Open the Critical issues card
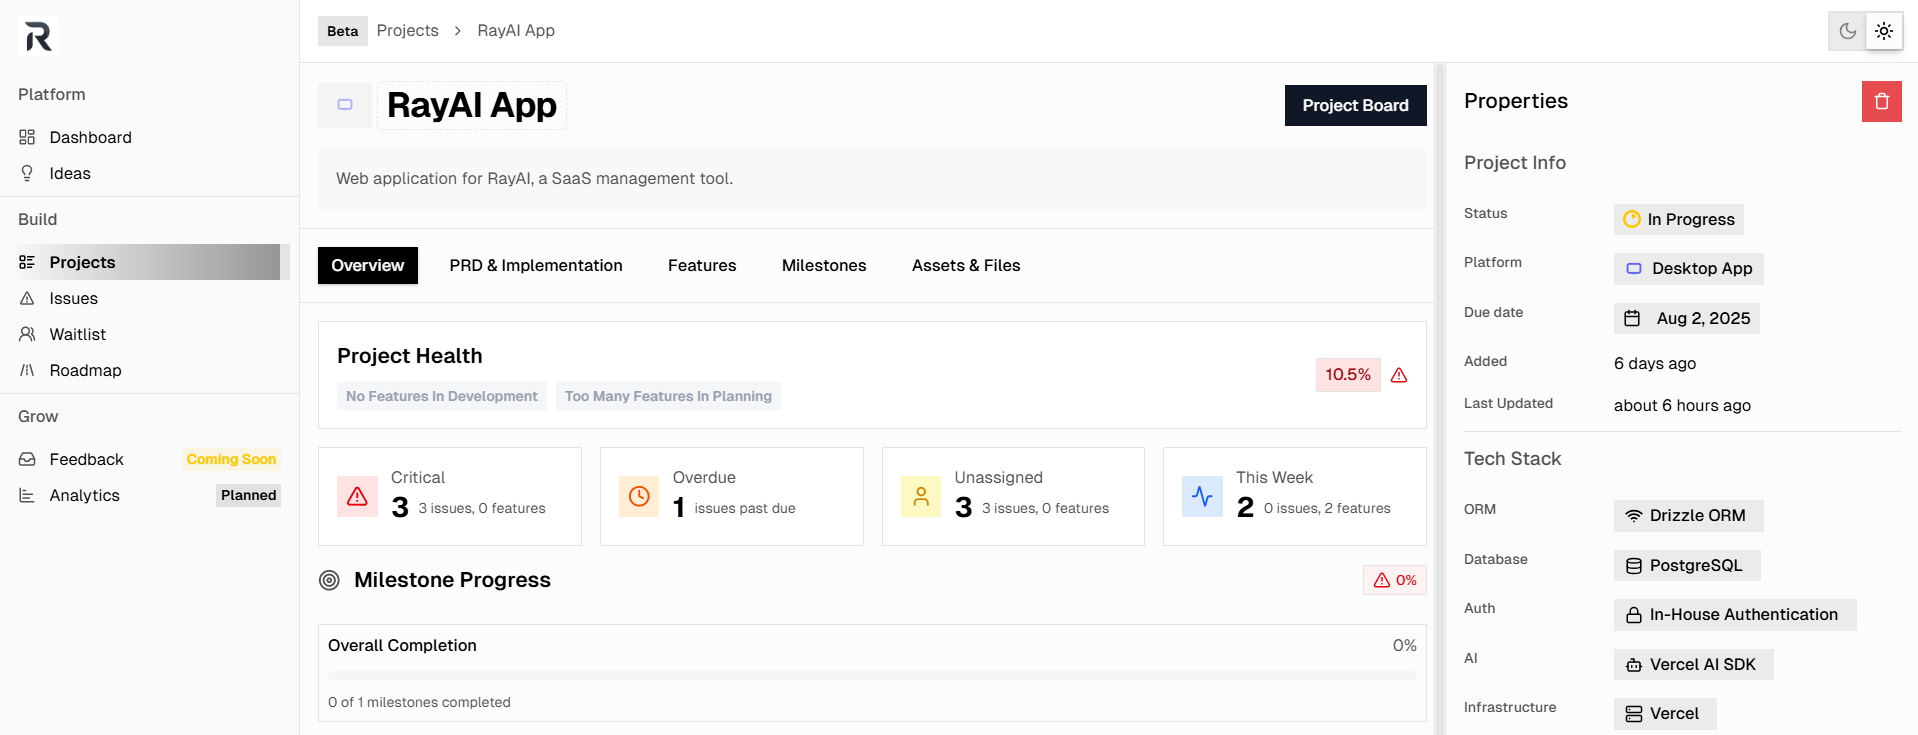Image resolution: width=1918 pixels, height=735 pixels. [x=450, y=496]
